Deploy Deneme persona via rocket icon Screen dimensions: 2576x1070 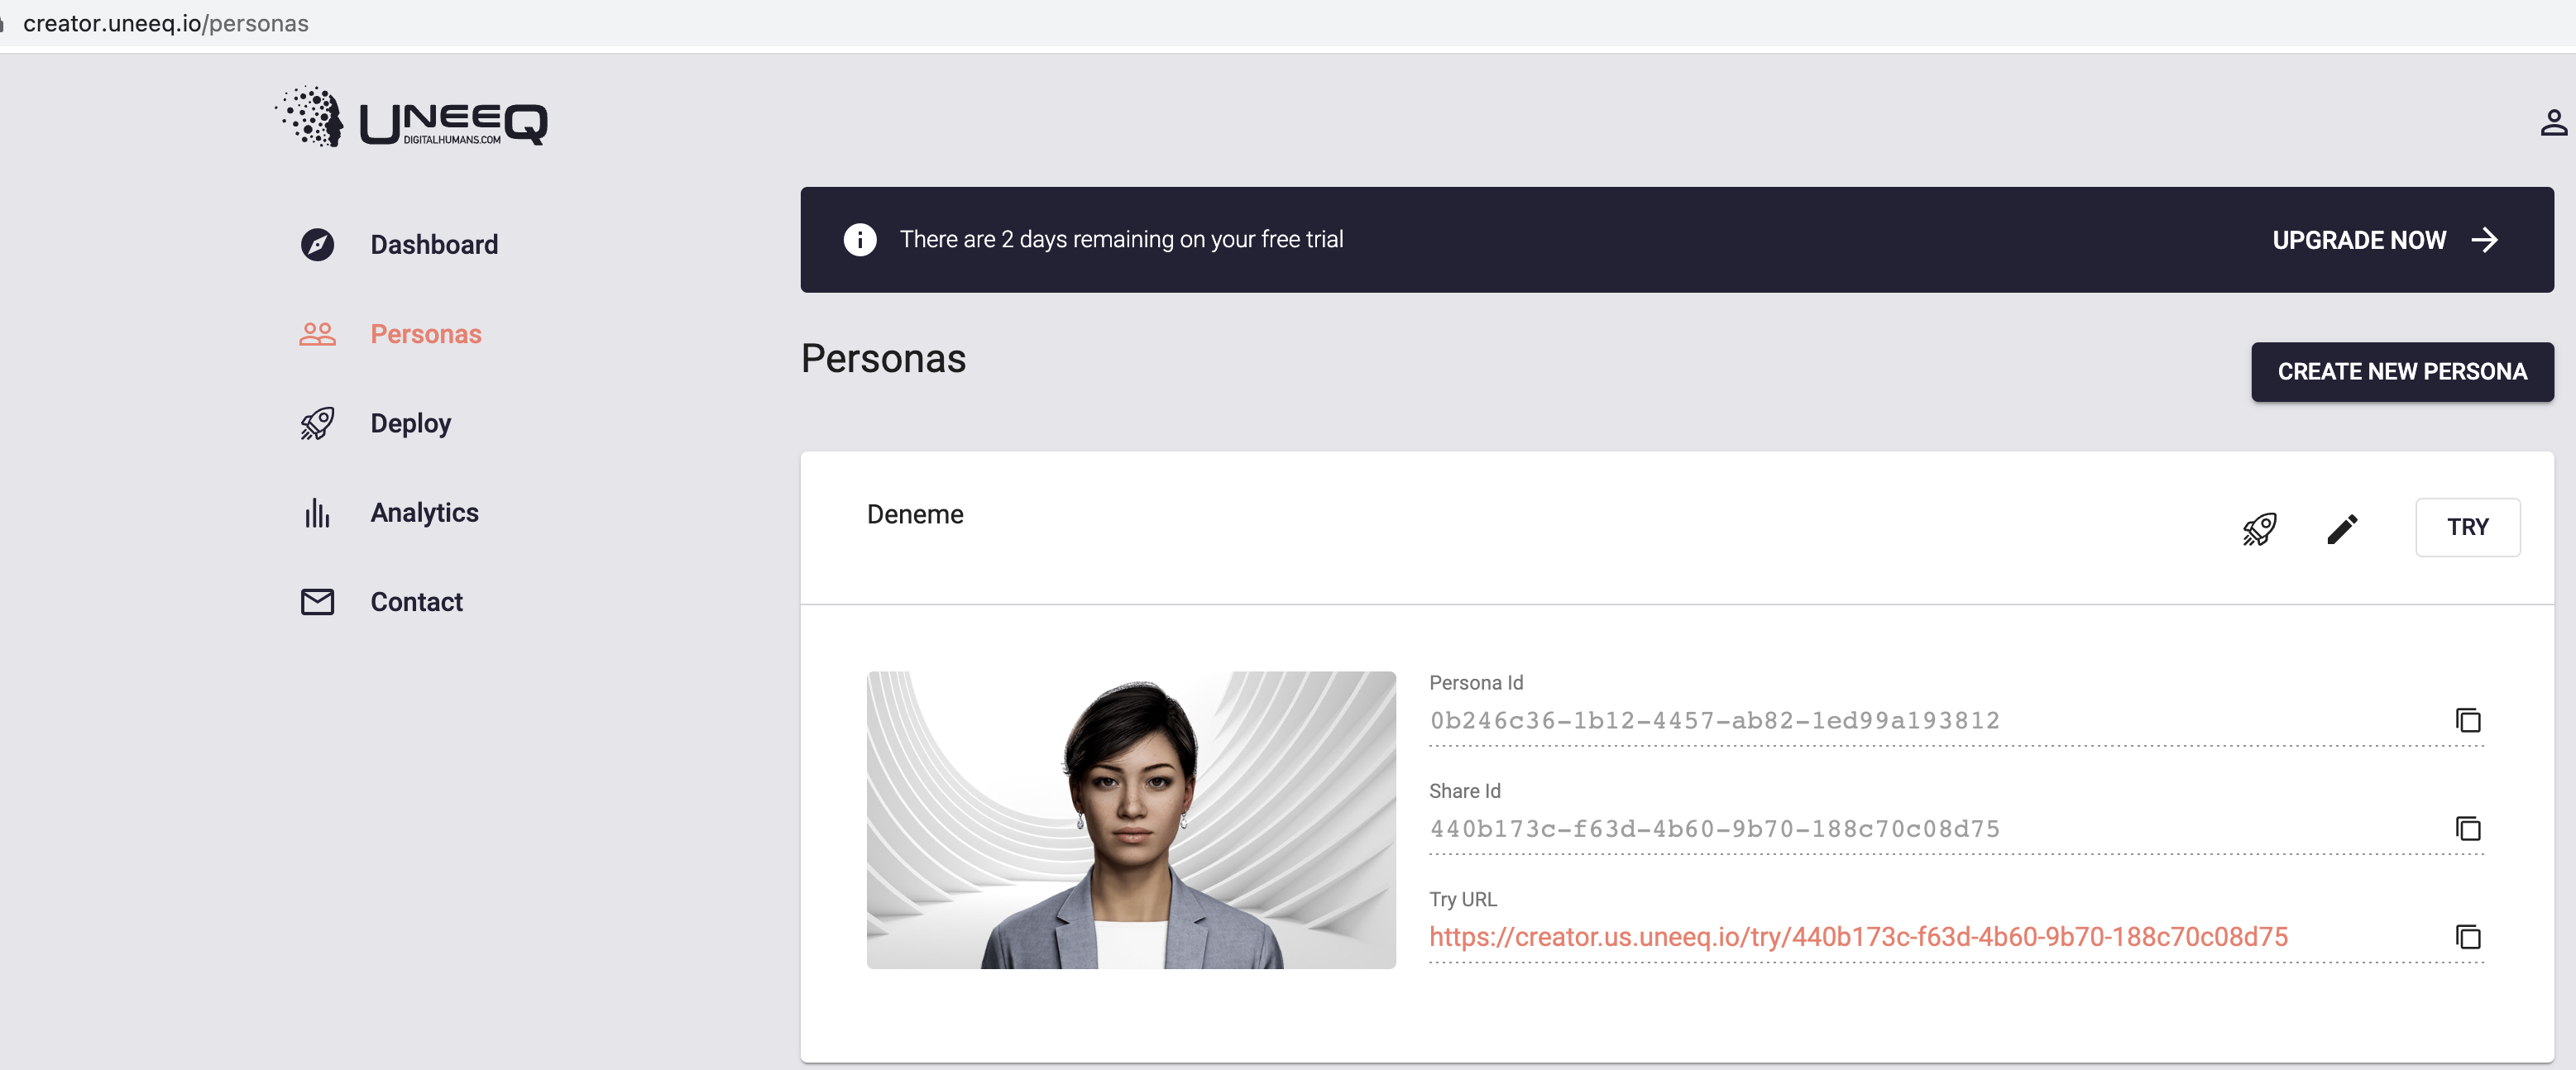coord(2259,528)
